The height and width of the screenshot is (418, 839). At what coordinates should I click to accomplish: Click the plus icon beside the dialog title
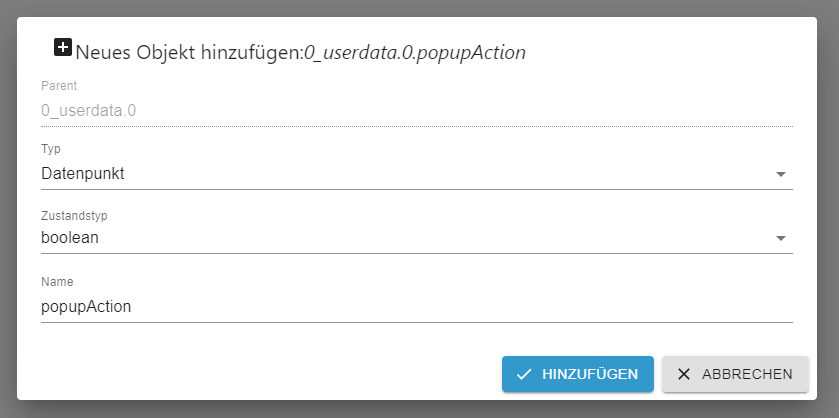63,47
